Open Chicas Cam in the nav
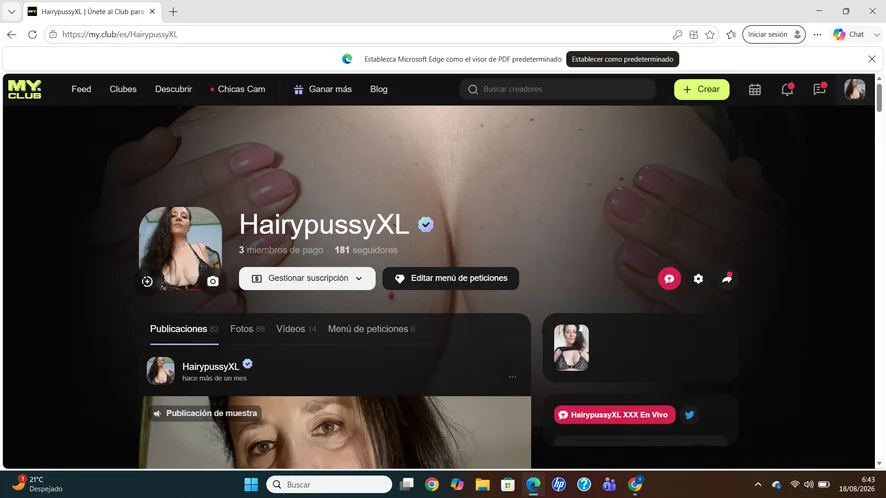This screenshot has height=498, width=886. coord(237,89)
